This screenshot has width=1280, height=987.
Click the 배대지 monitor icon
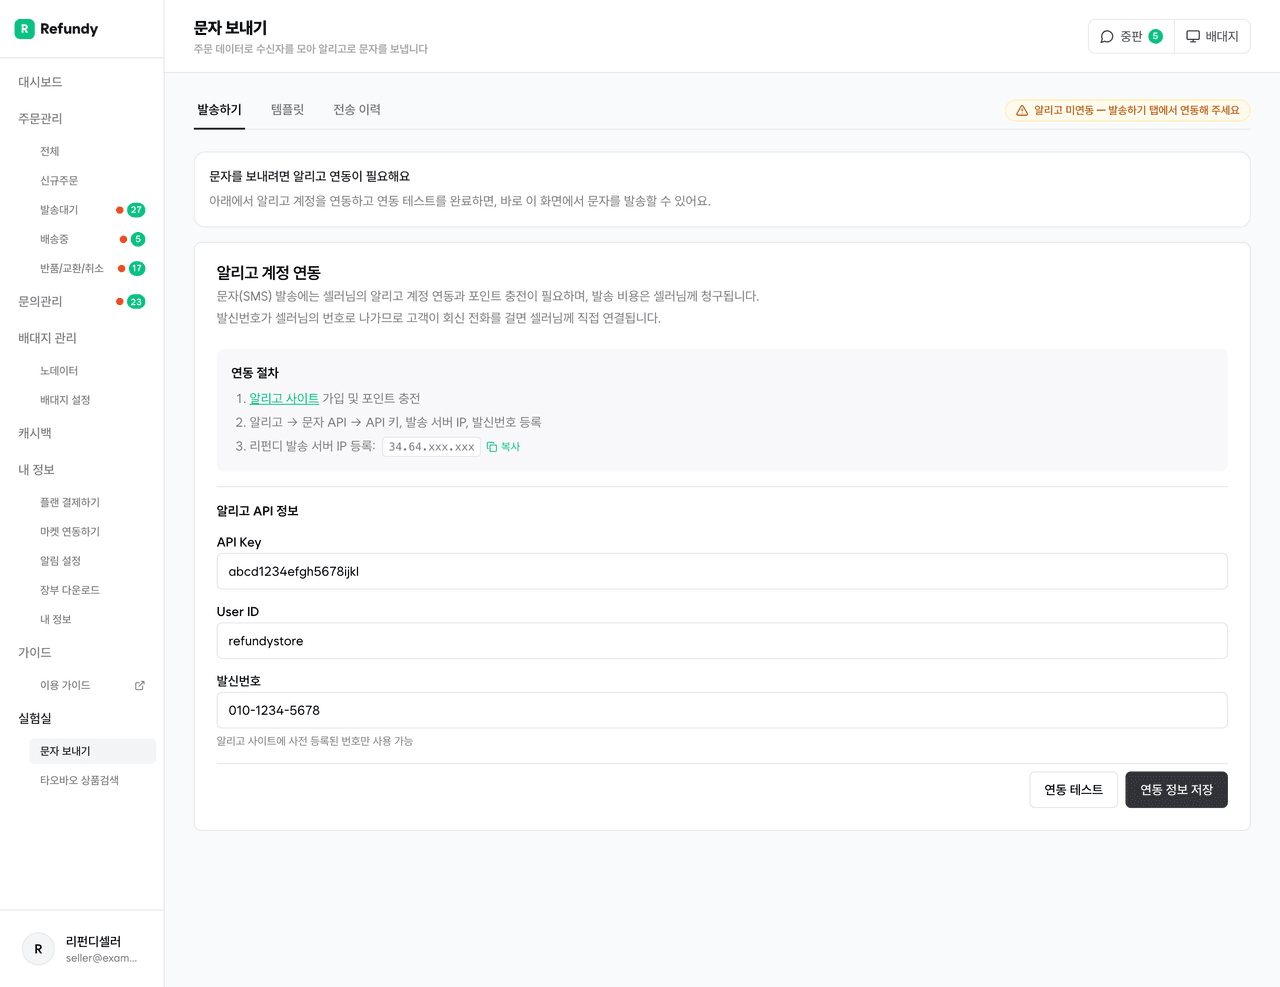tap(1193, 37)
